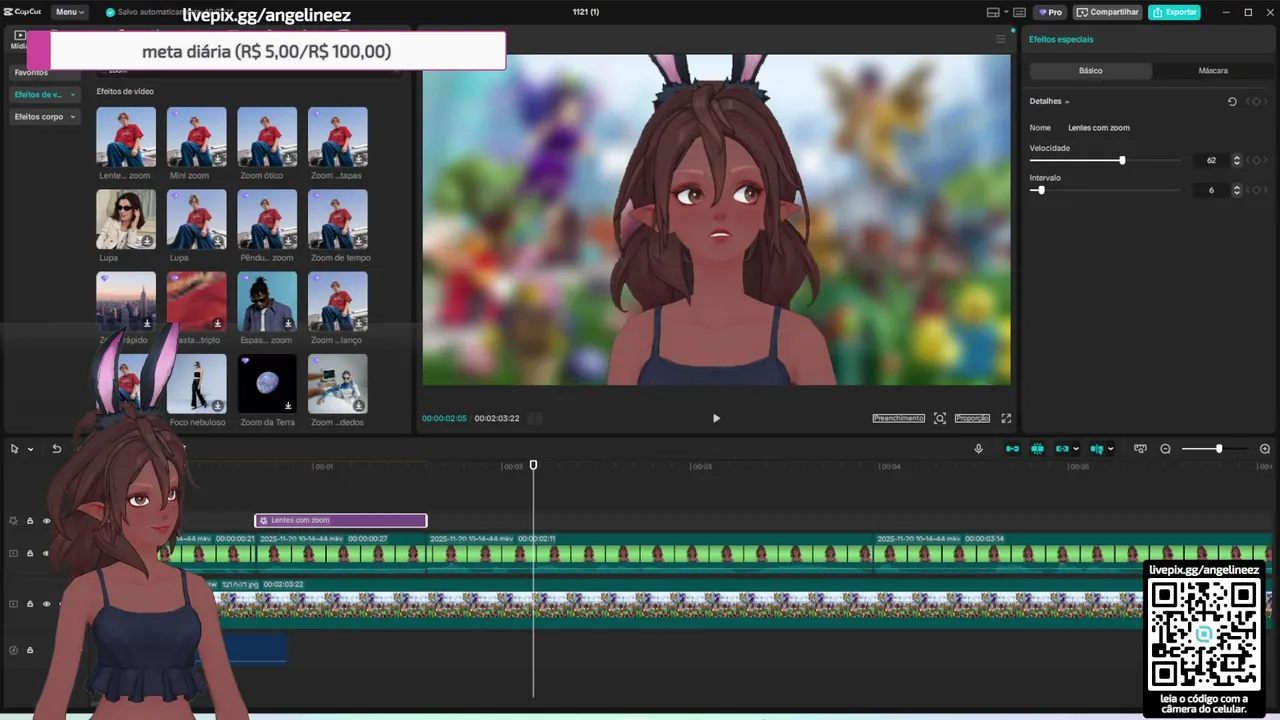Screen dimensions: 1280x720
Task: Hide the effects track with eye icon
Action: point(46,521)
